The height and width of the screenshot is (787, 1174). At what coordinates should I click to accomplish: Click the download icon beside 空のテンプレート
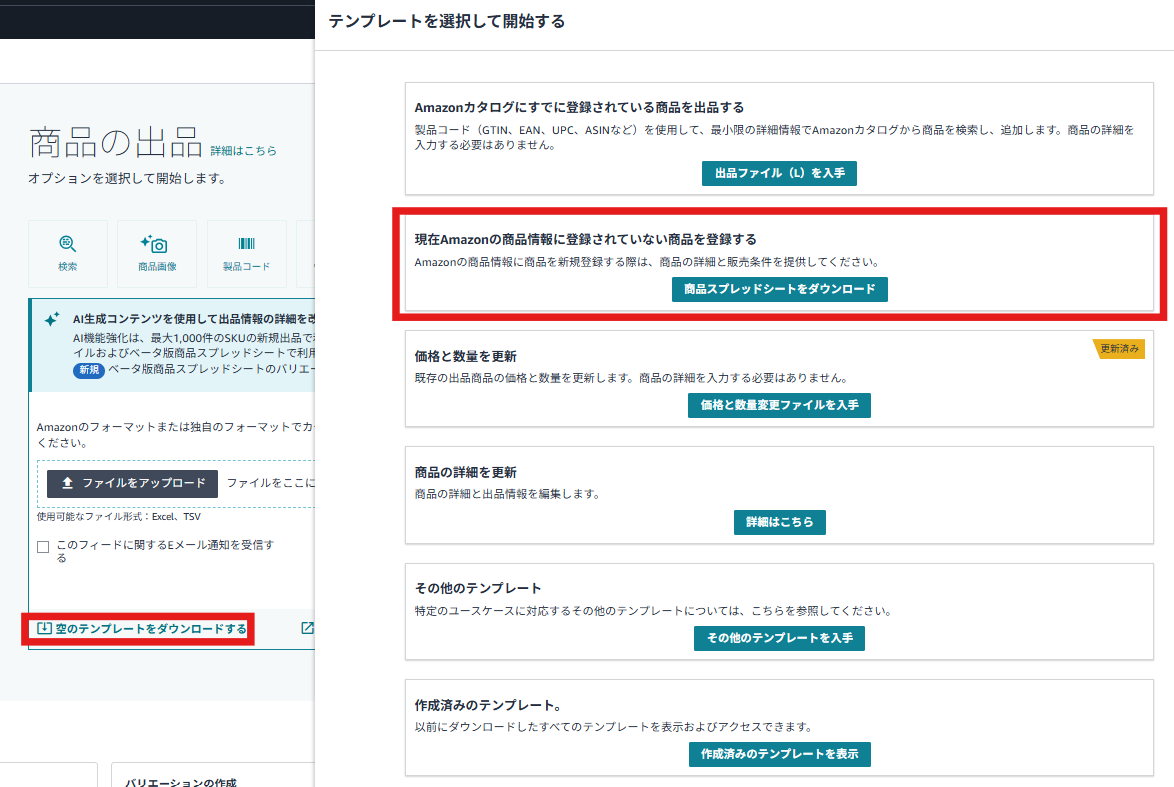pos(44,628)
